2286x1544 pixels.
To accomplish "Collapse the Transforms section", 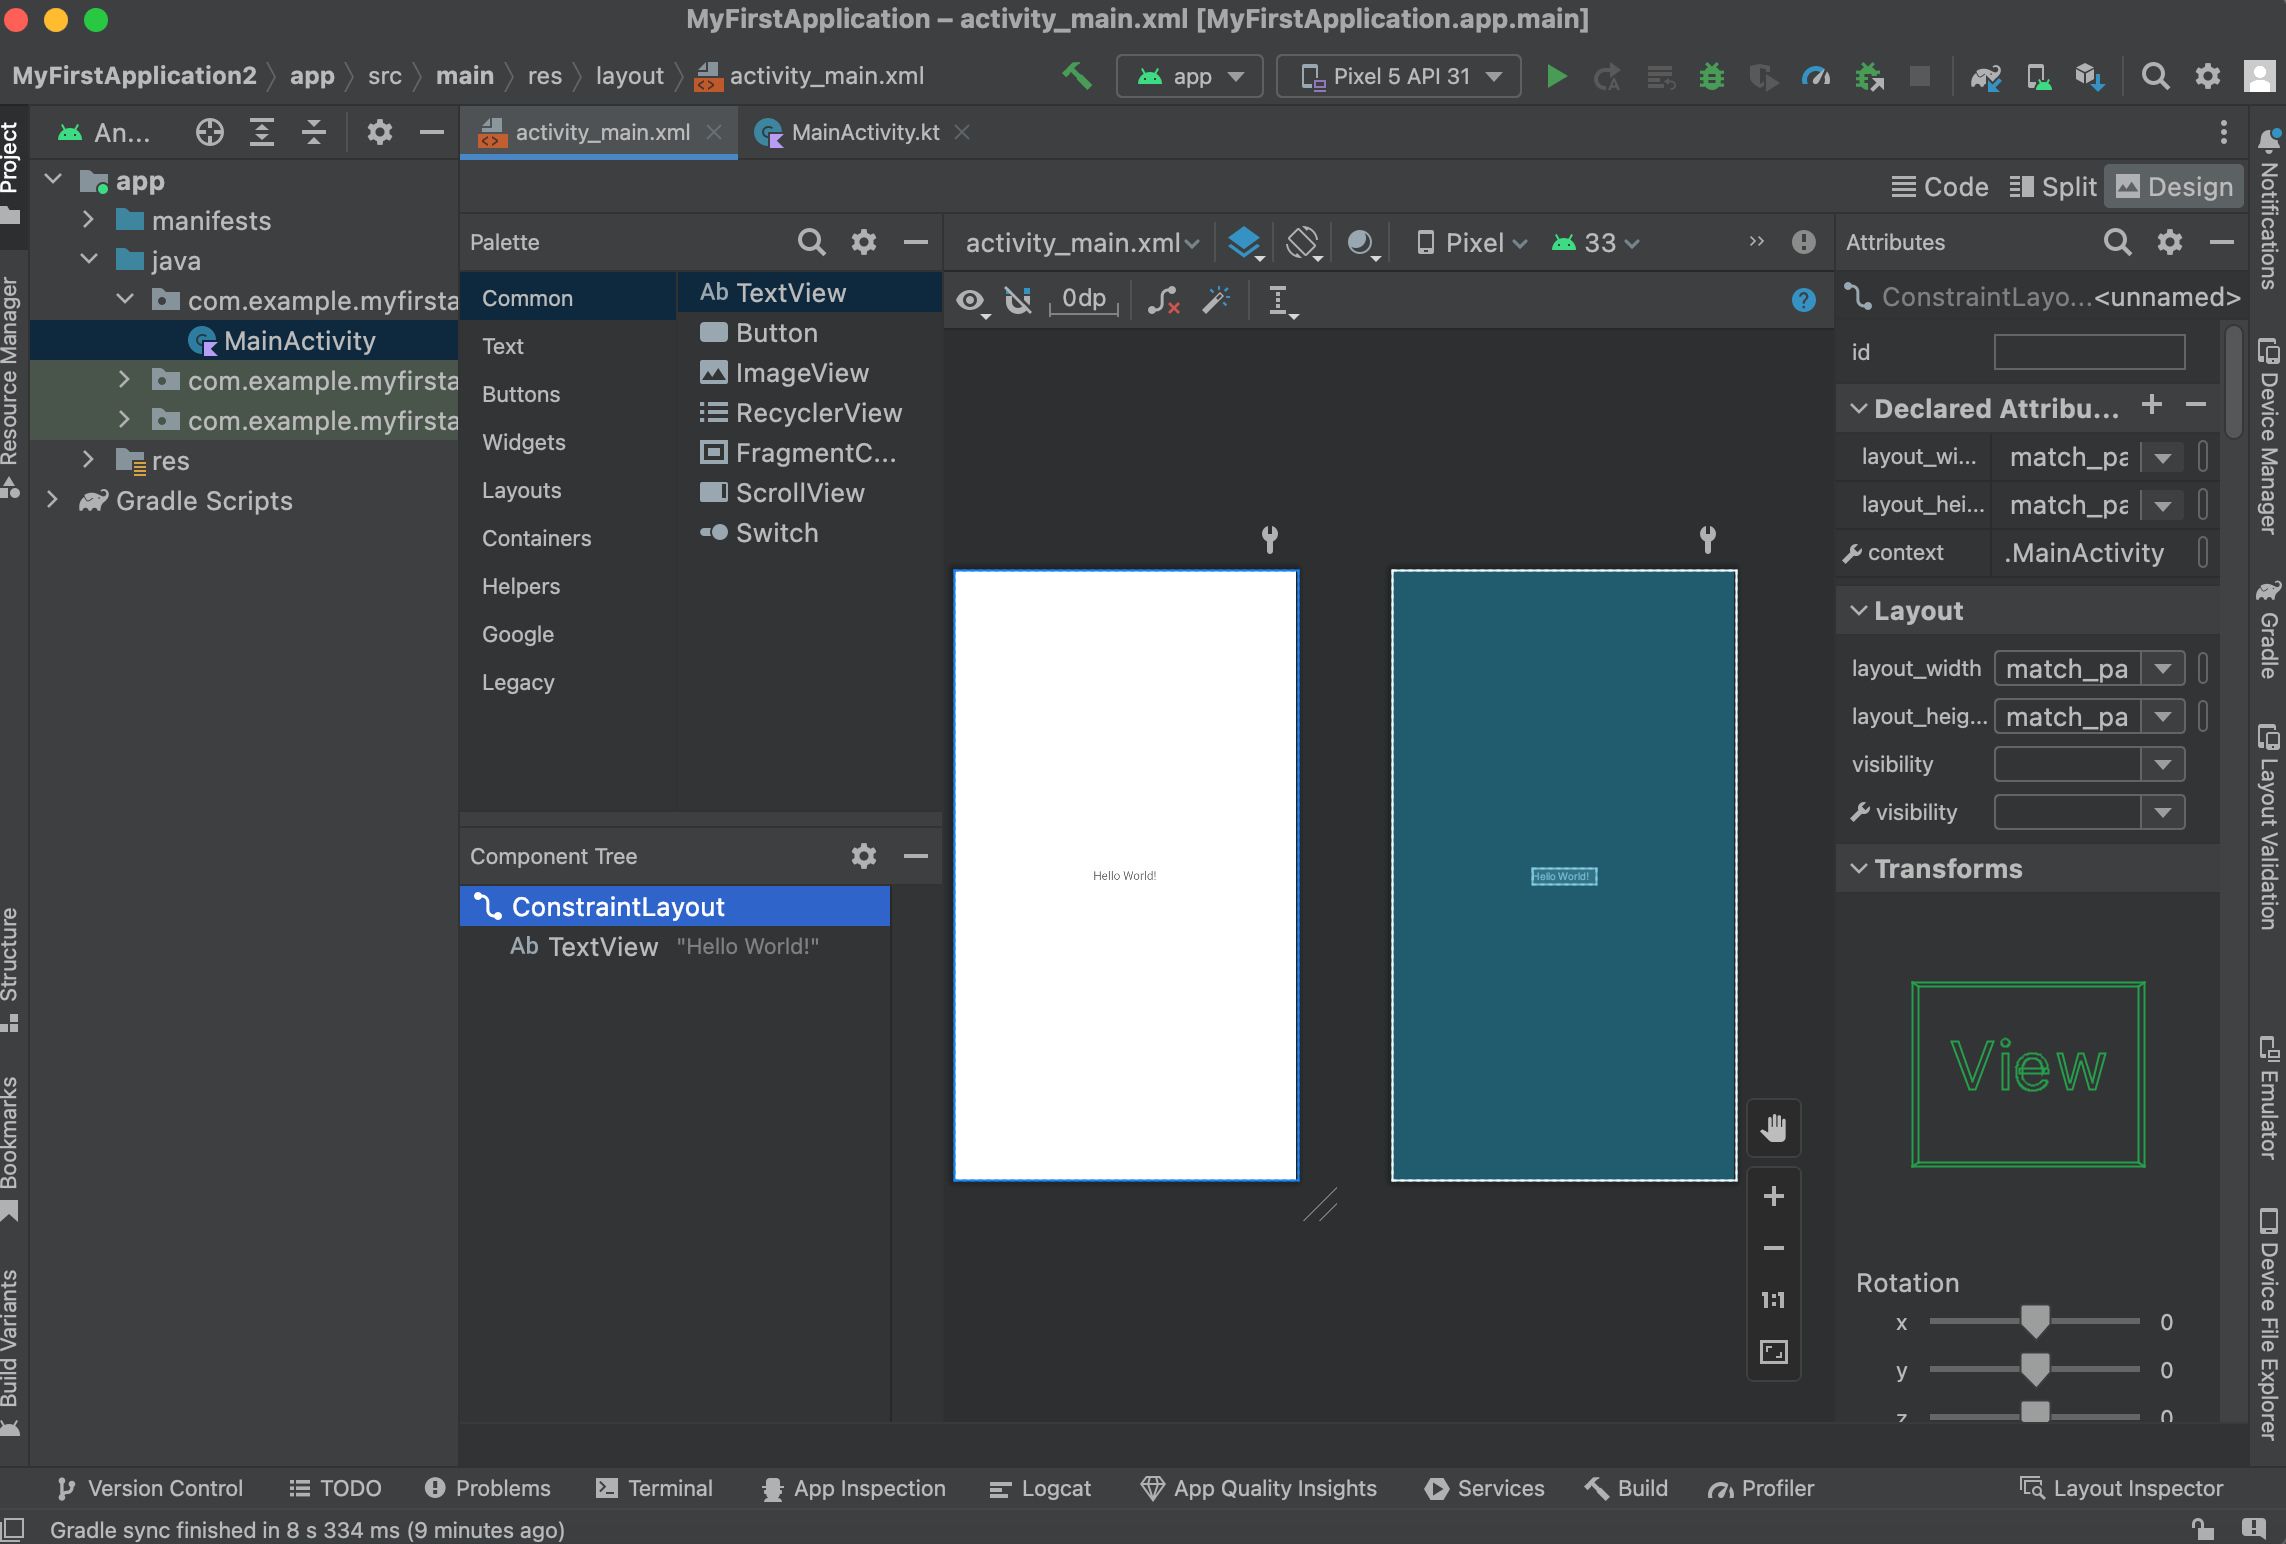I will coord(1858,868).
